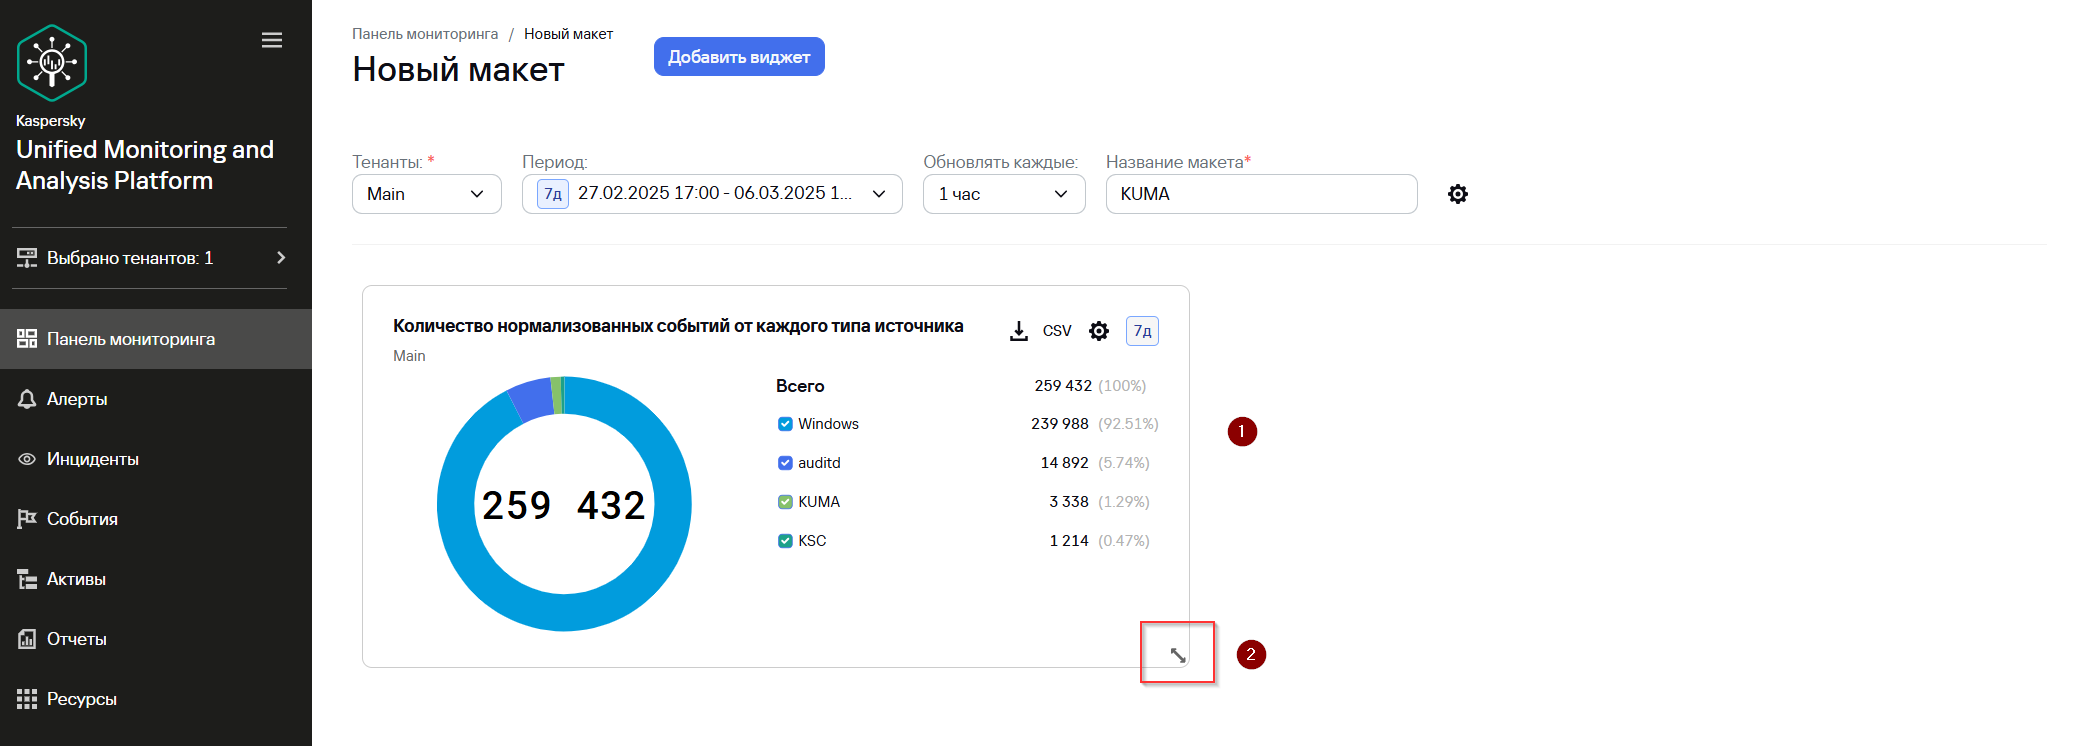Click the widget title about нормализованных событий
The width and height of the screenshot is (2073, 746).
pos(678,326)
